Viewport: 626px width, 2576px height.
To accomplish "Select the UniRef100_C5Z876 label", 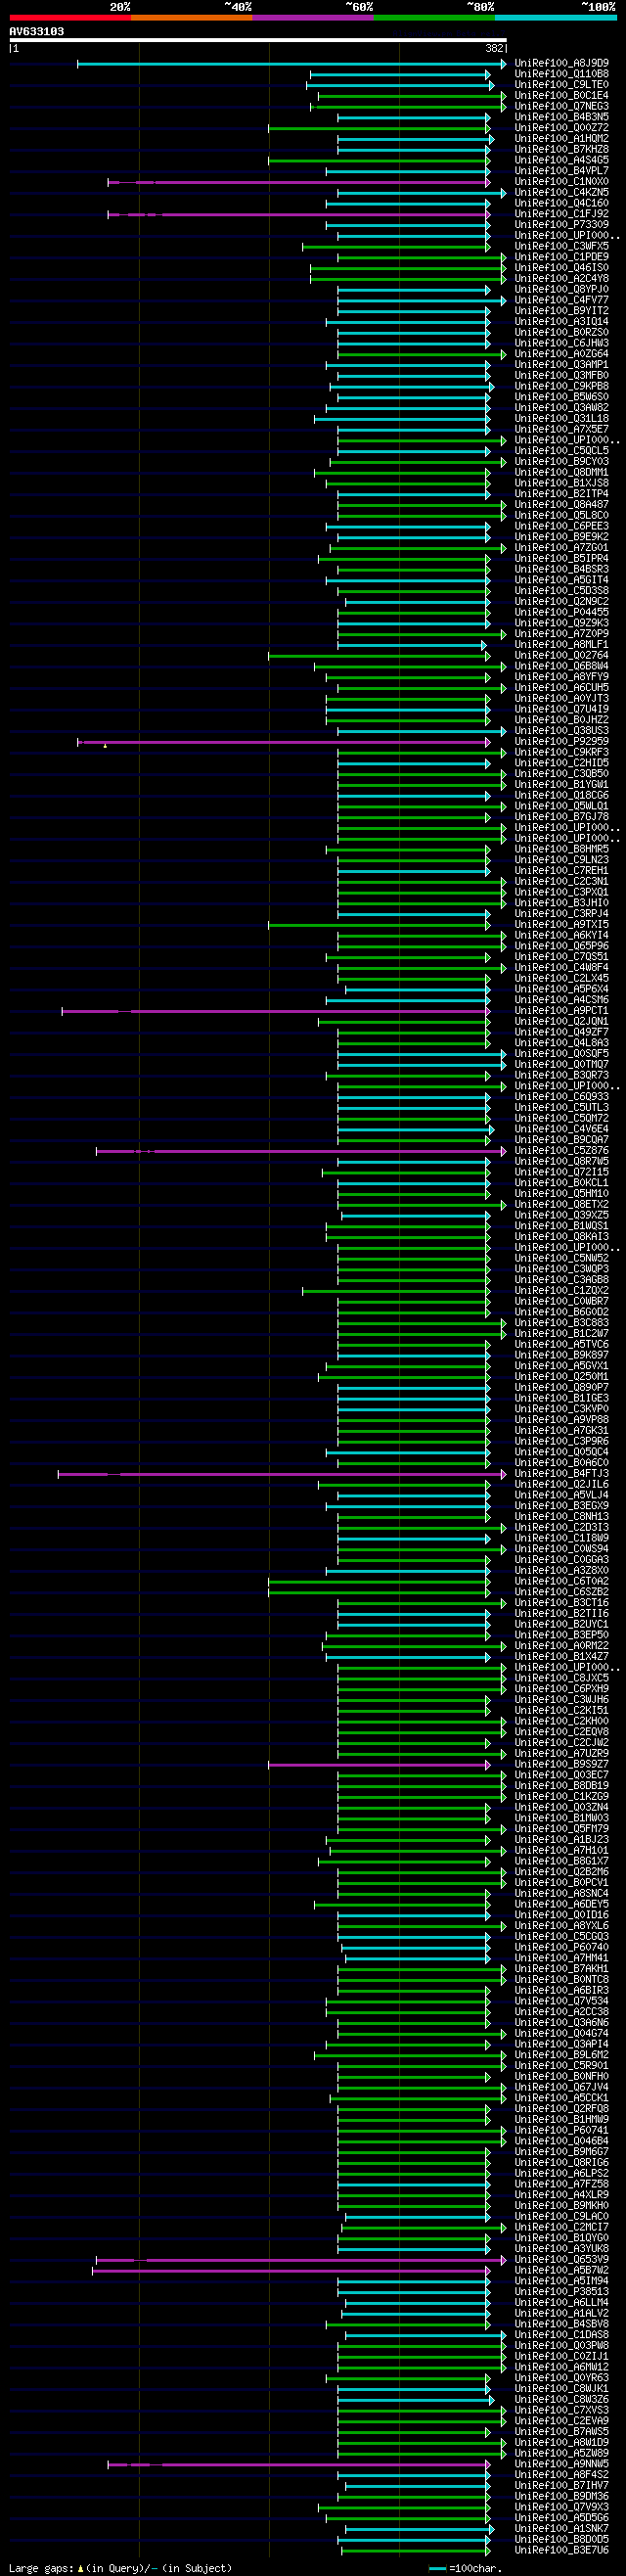I will (x=561, y=1151).
